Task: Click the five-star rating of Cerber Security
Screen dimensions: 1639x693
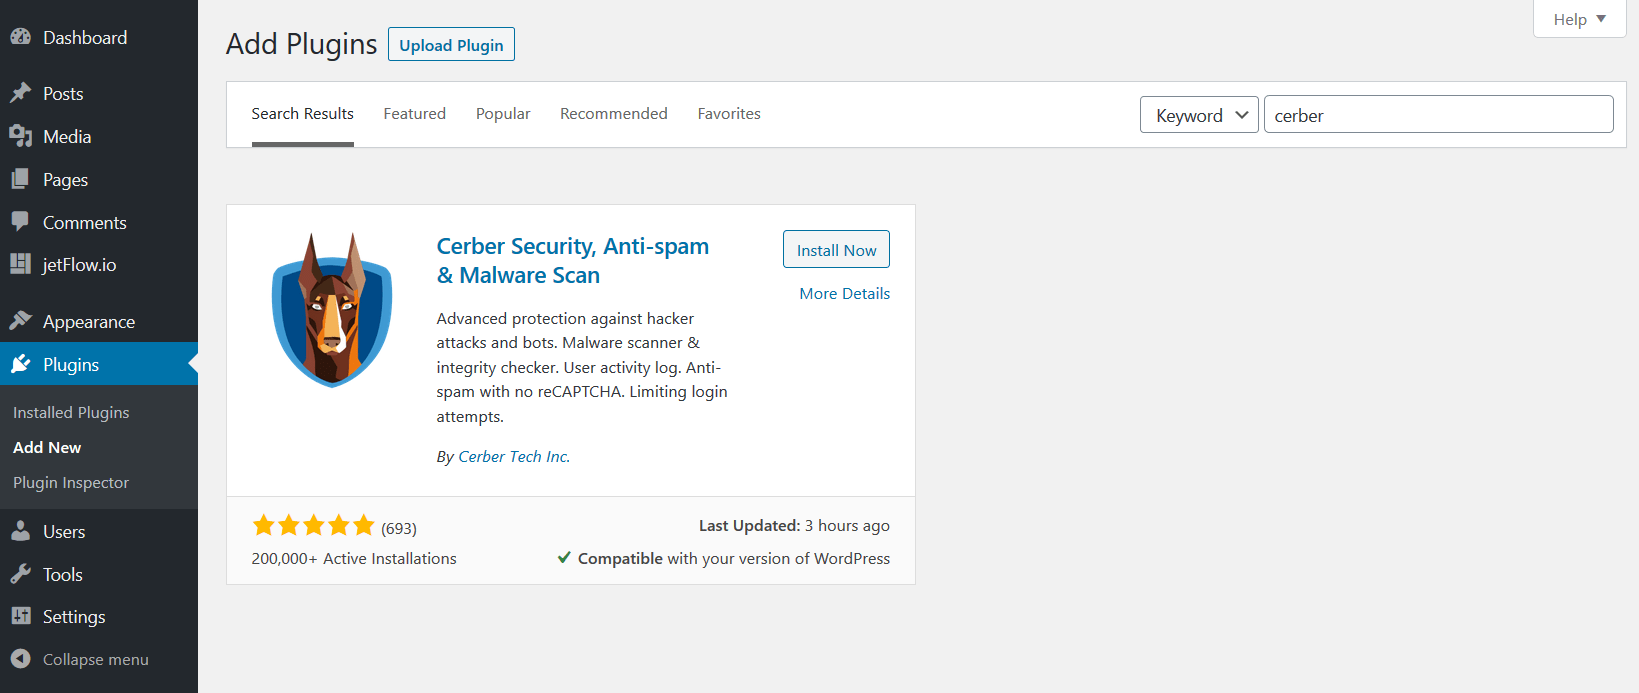Action: click(313, 524)
